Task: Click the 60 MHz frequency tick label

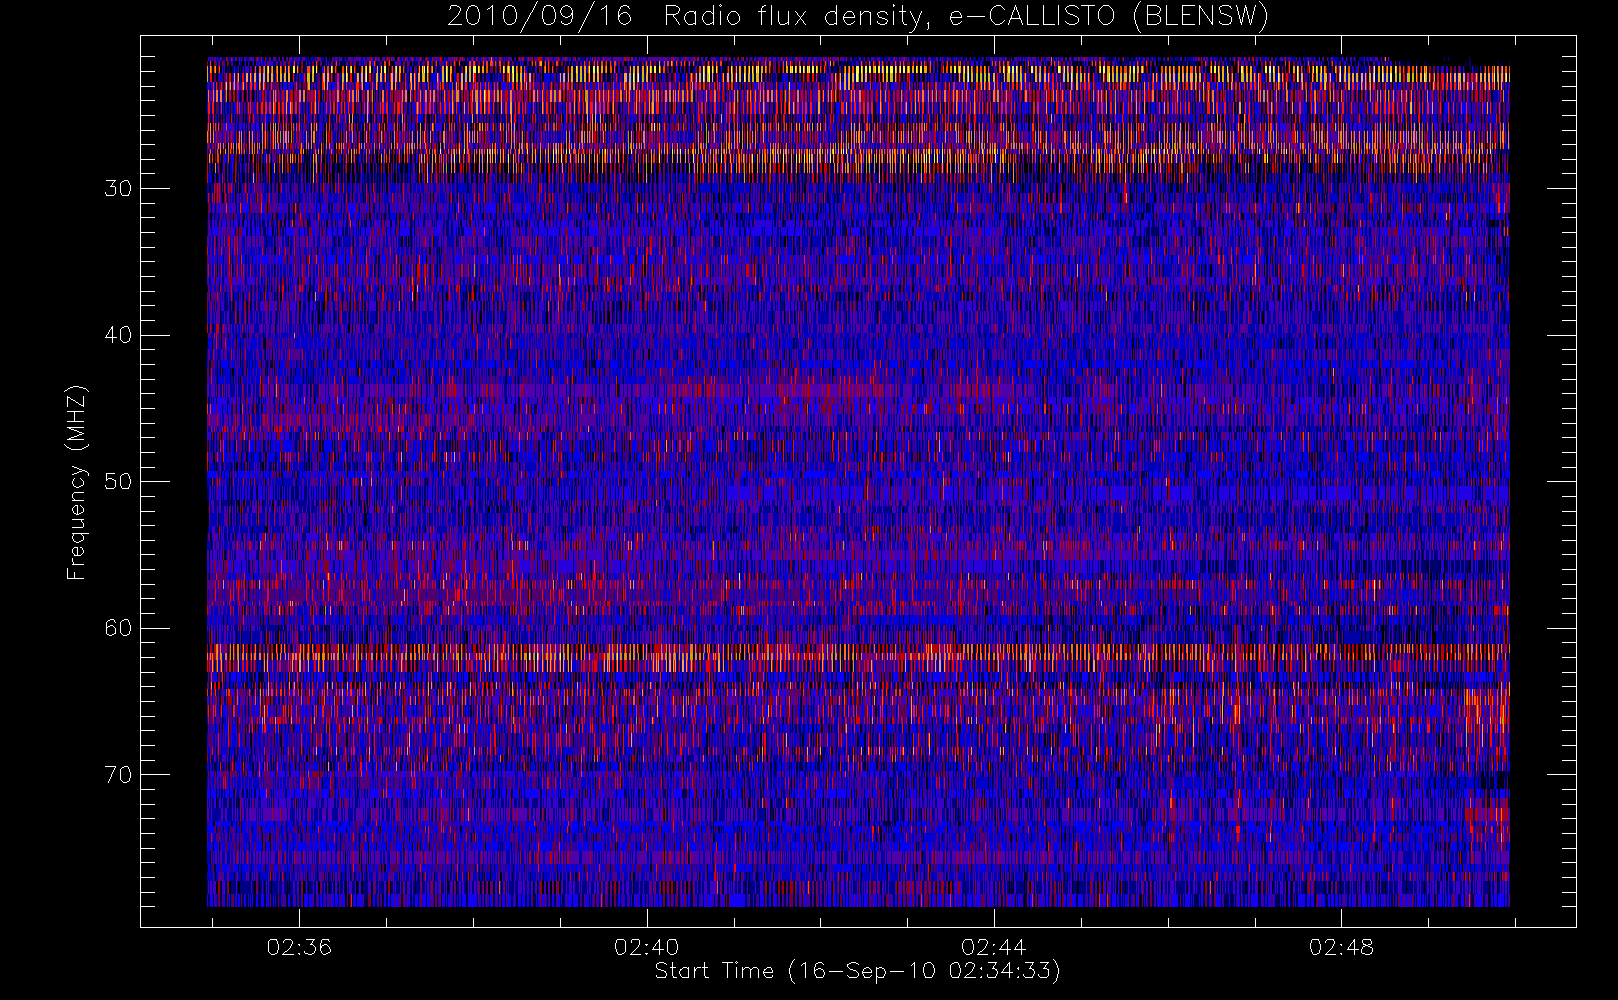Action: (x=118, y=628)
